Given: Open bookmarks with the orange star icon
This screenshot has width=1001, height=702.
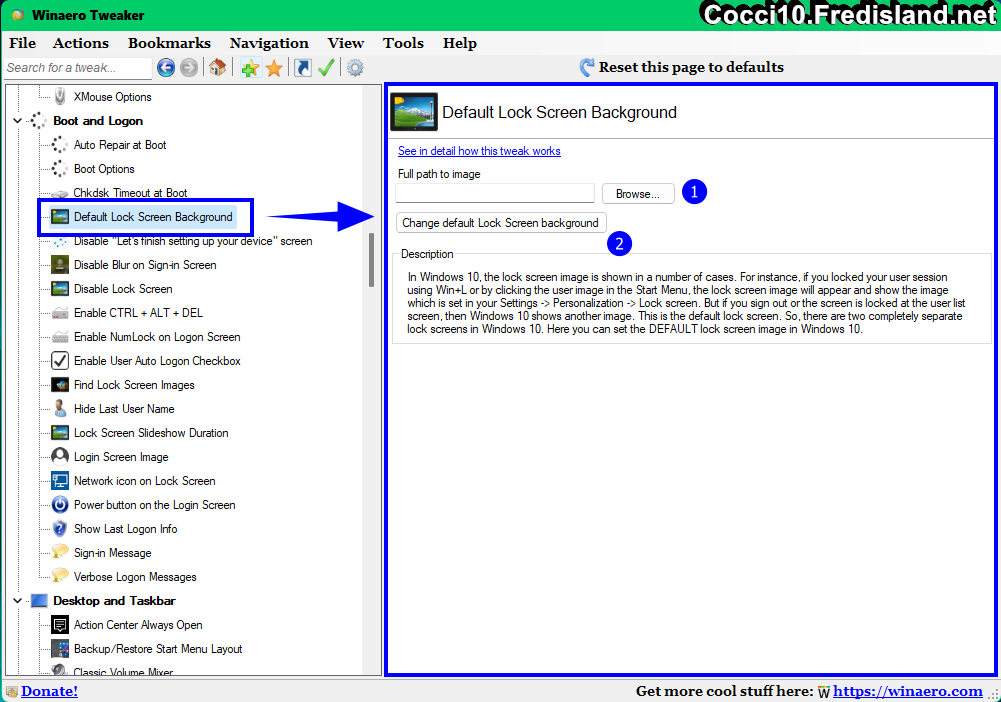Looking at the screenshot, I should click(275, 68).
